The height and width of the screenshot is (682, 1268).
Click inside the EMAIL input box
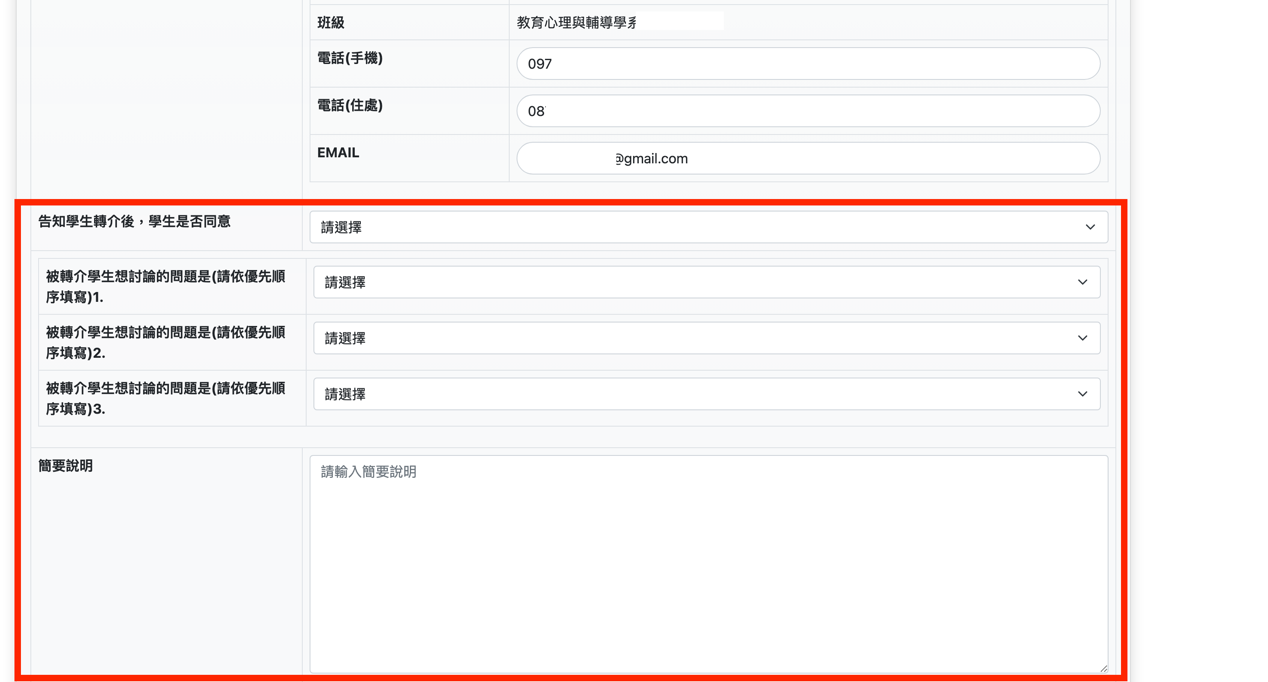[807, 158]
